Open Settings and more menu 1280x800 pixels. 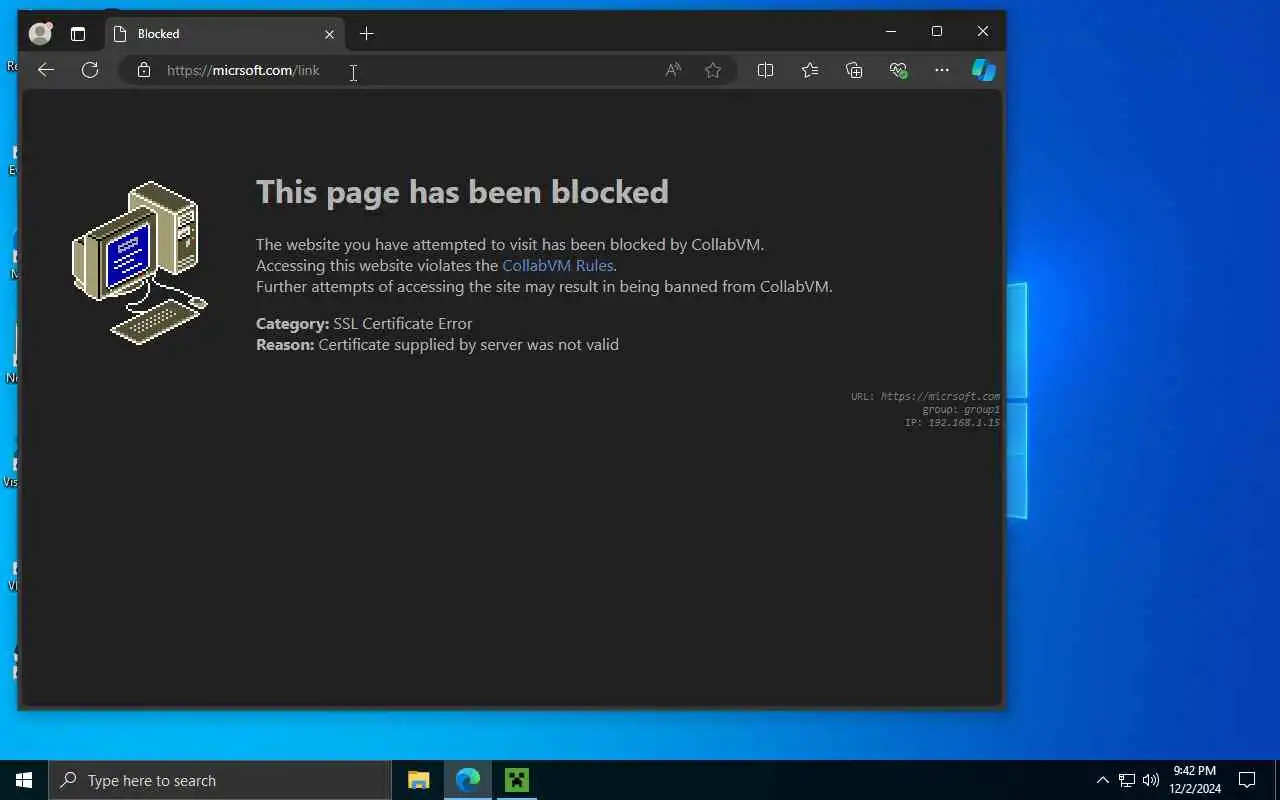(942, 70)
